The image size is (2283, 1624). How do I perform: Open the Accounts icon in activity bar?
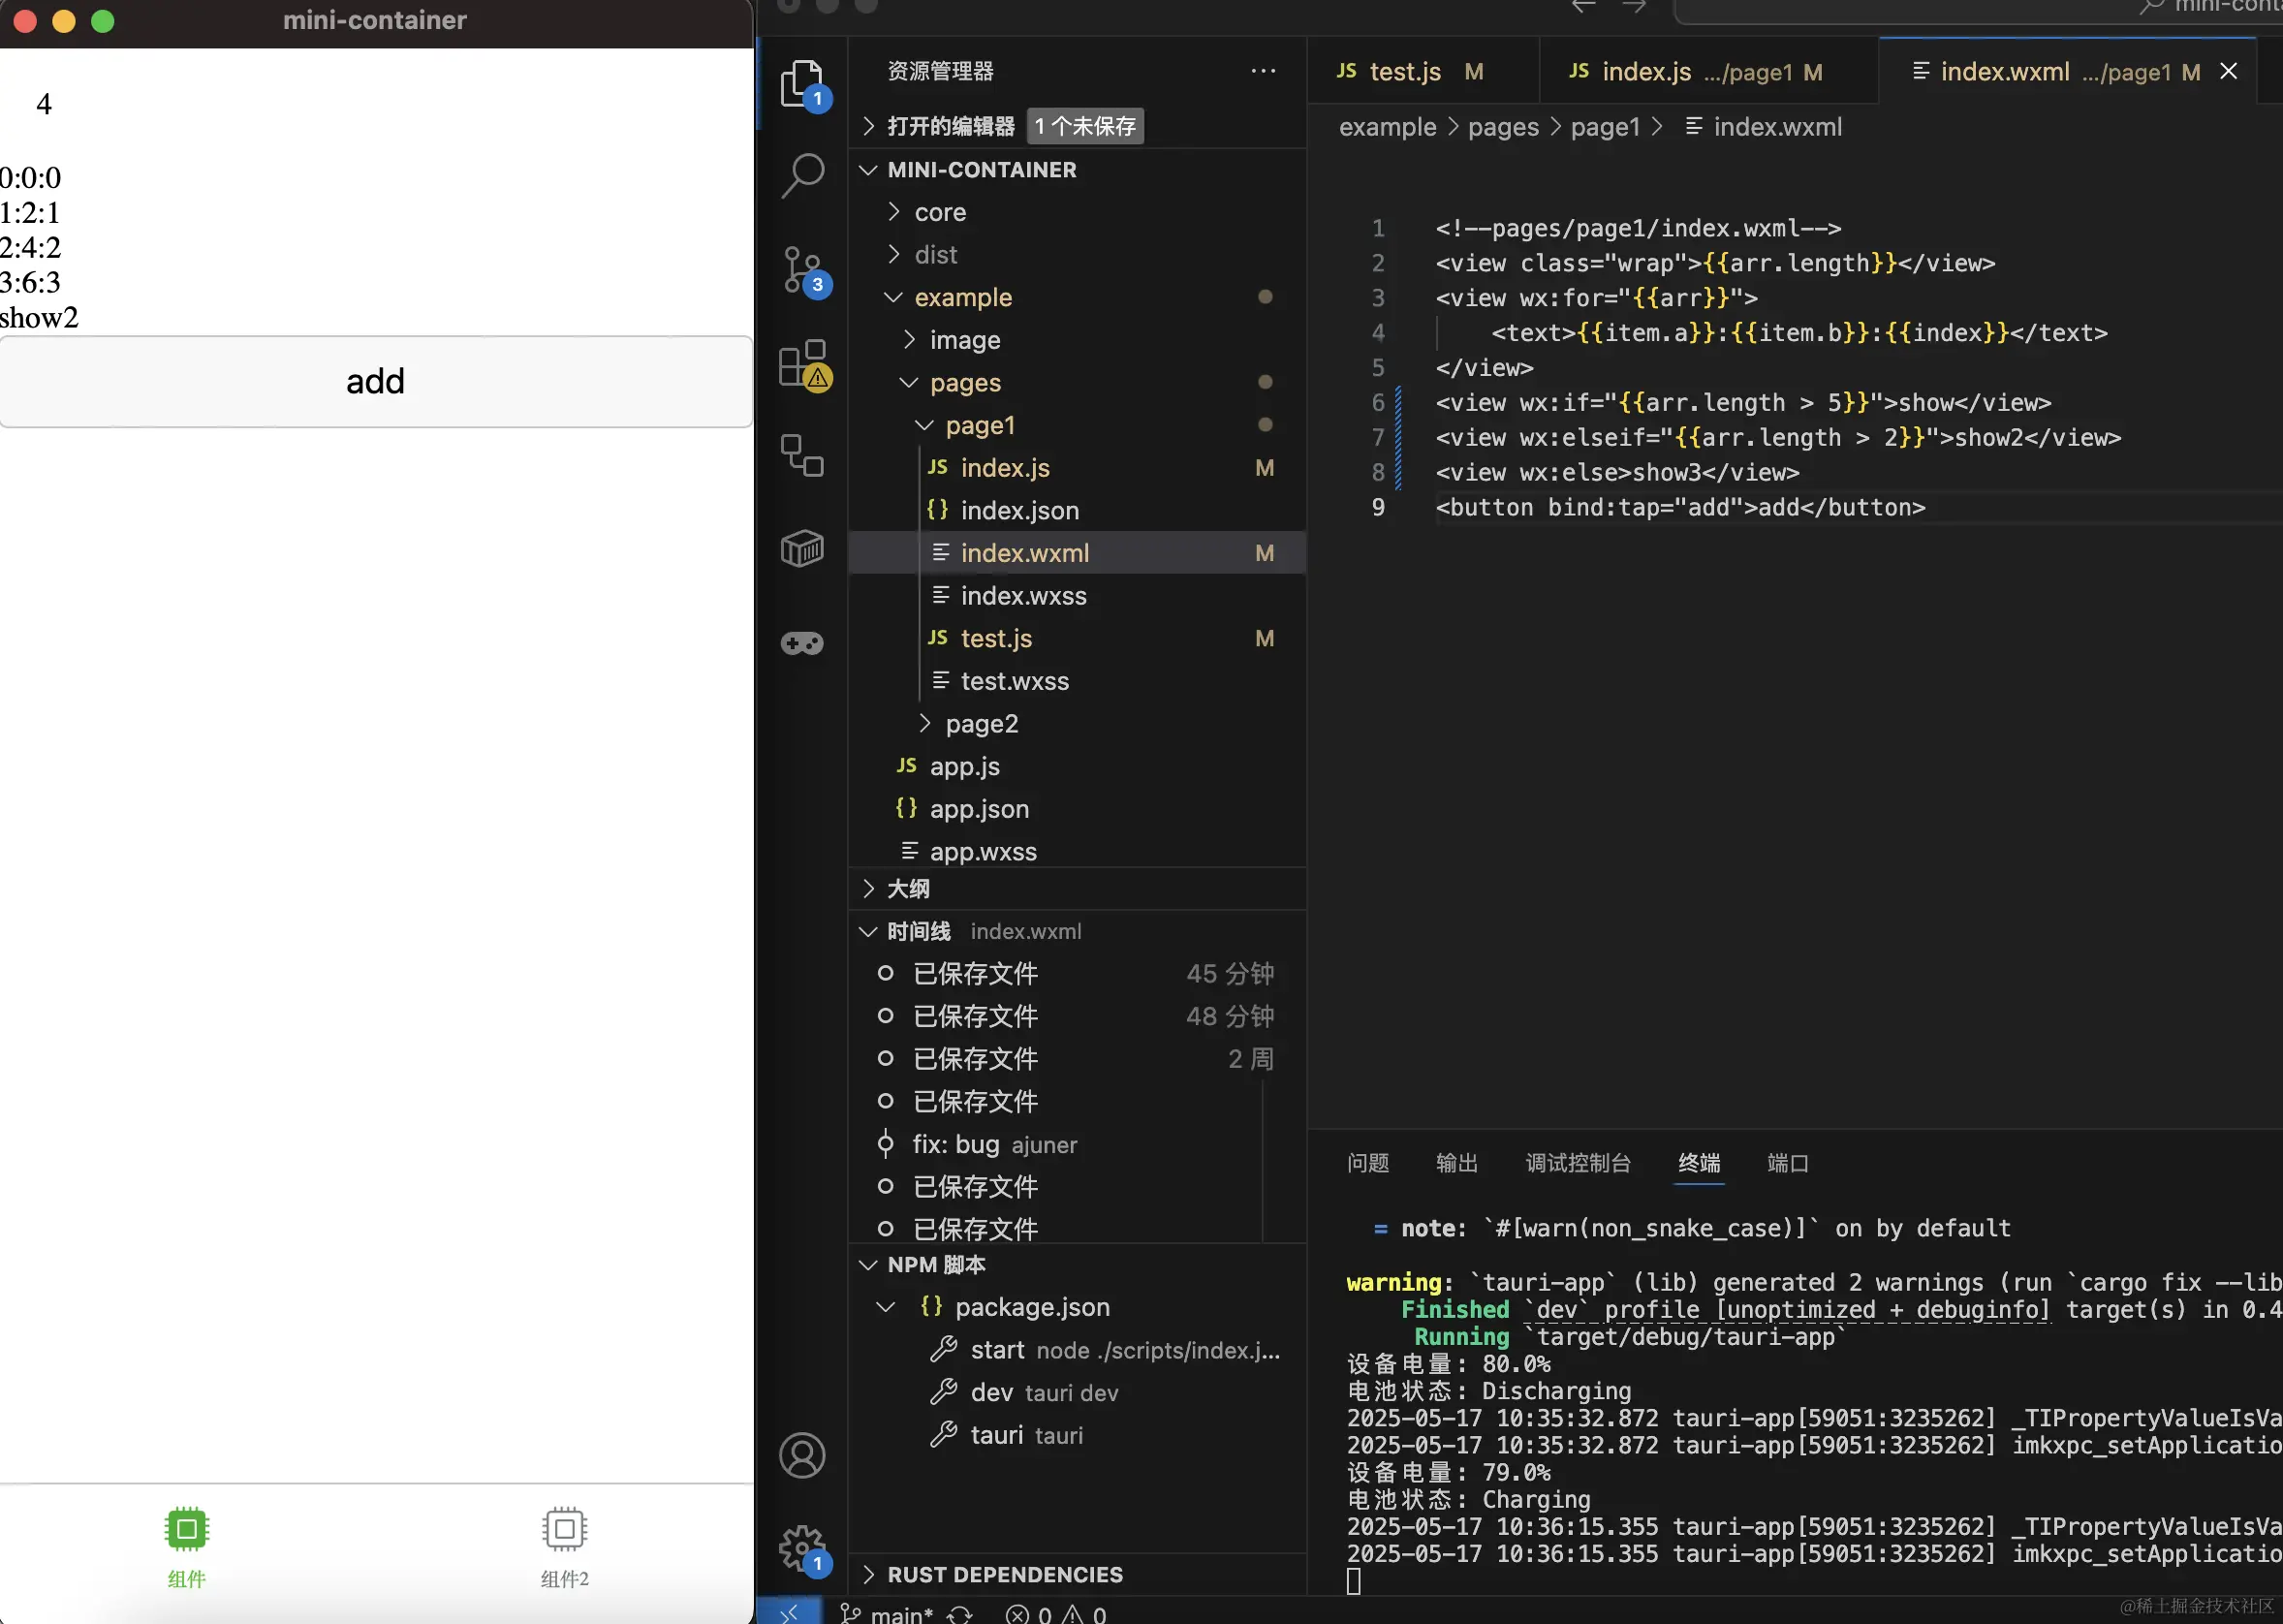point(802,1455)
